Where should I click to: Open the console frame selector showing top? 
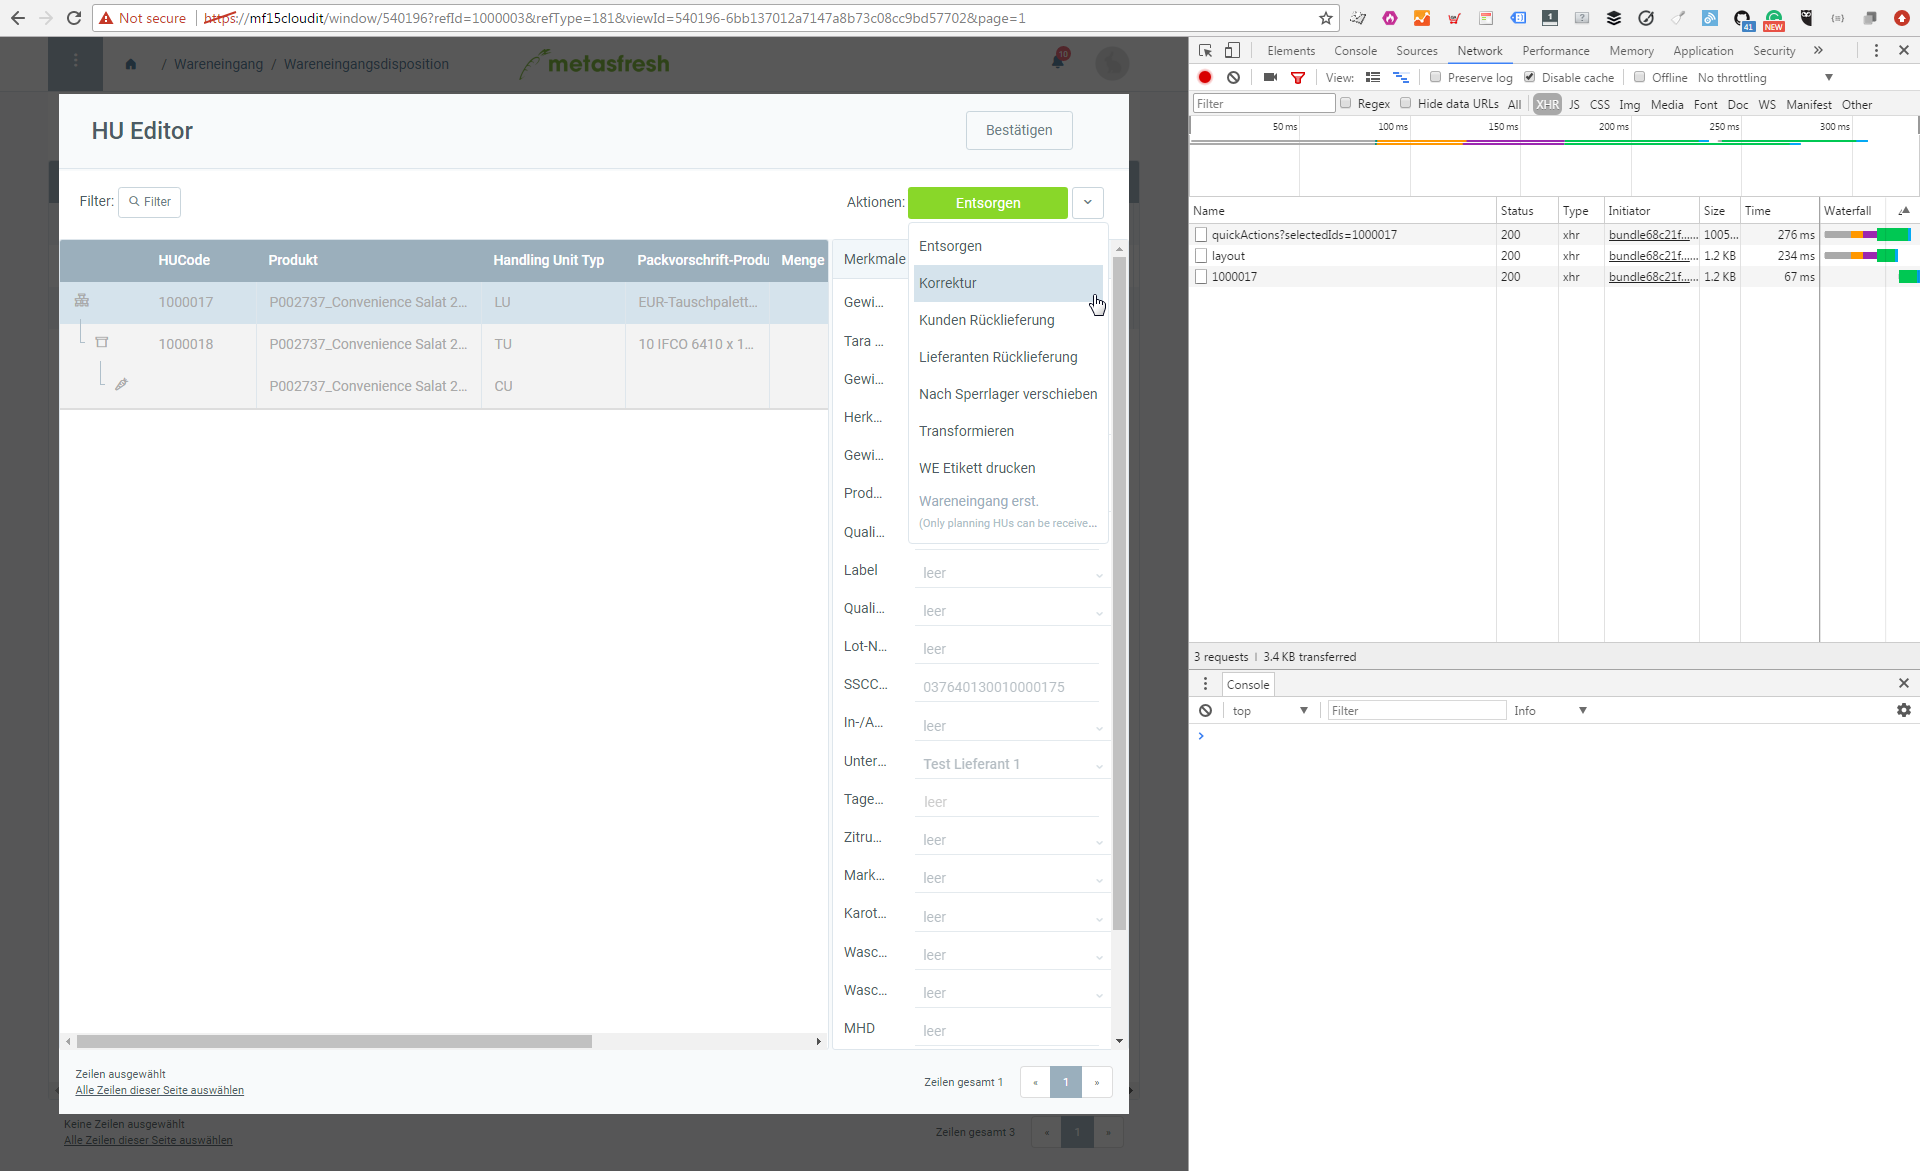pos(1270,710)
